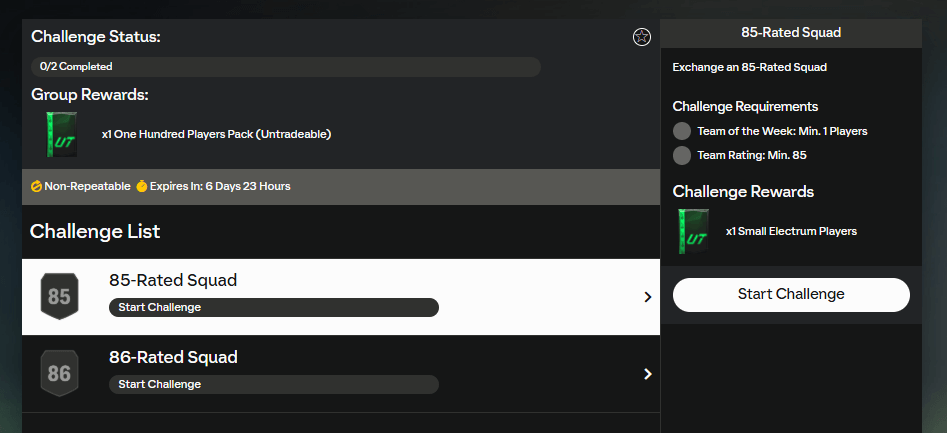Image resolution: width=947 pixels, height=433 pixels.
Task: Select the 86-Rated Squad challenge title
Action: click(x=173, y=358)
